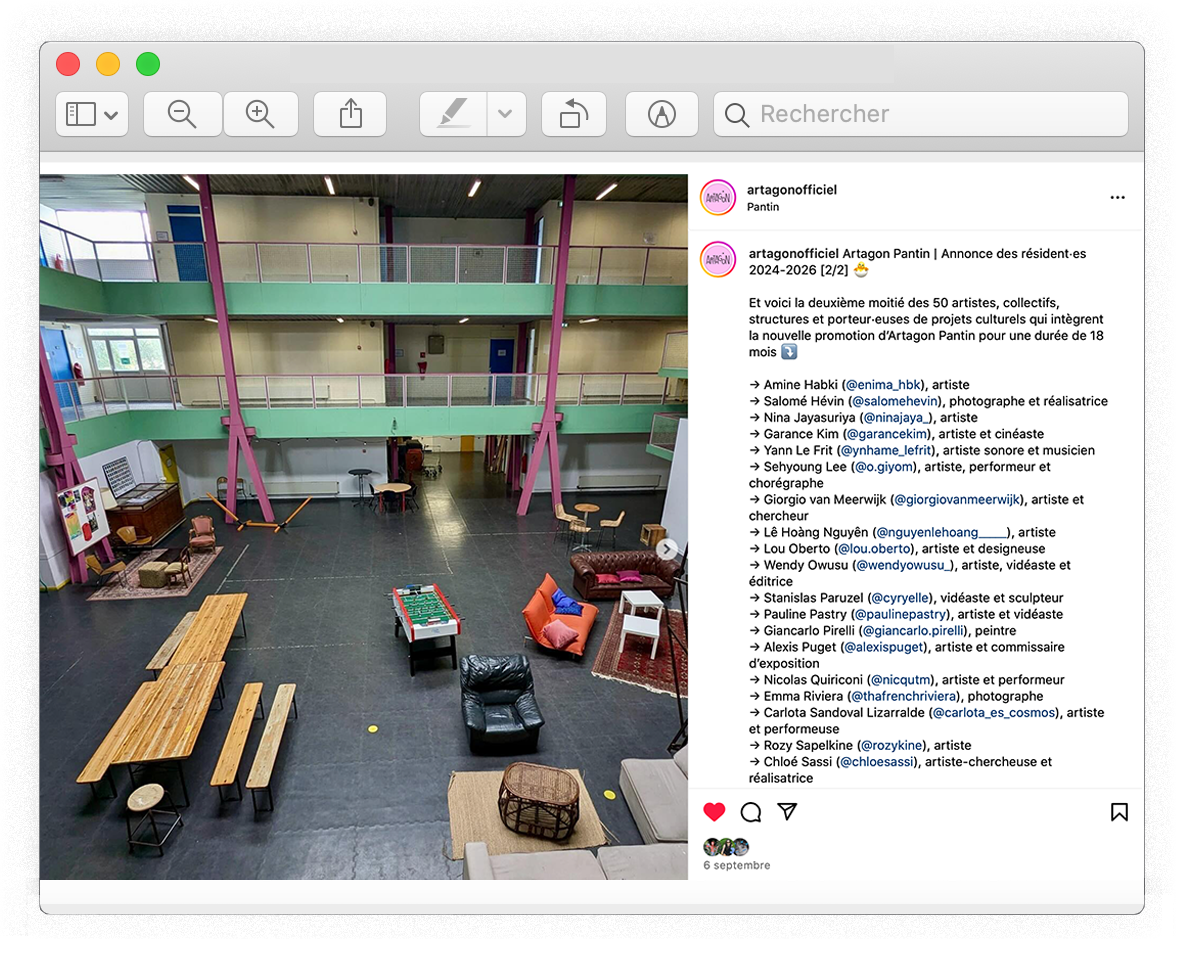Click the caption's bold artagonofficiel username
The height and width of the screenshot is (957, 1196).
pyautogui.click(x=793, y=254)
